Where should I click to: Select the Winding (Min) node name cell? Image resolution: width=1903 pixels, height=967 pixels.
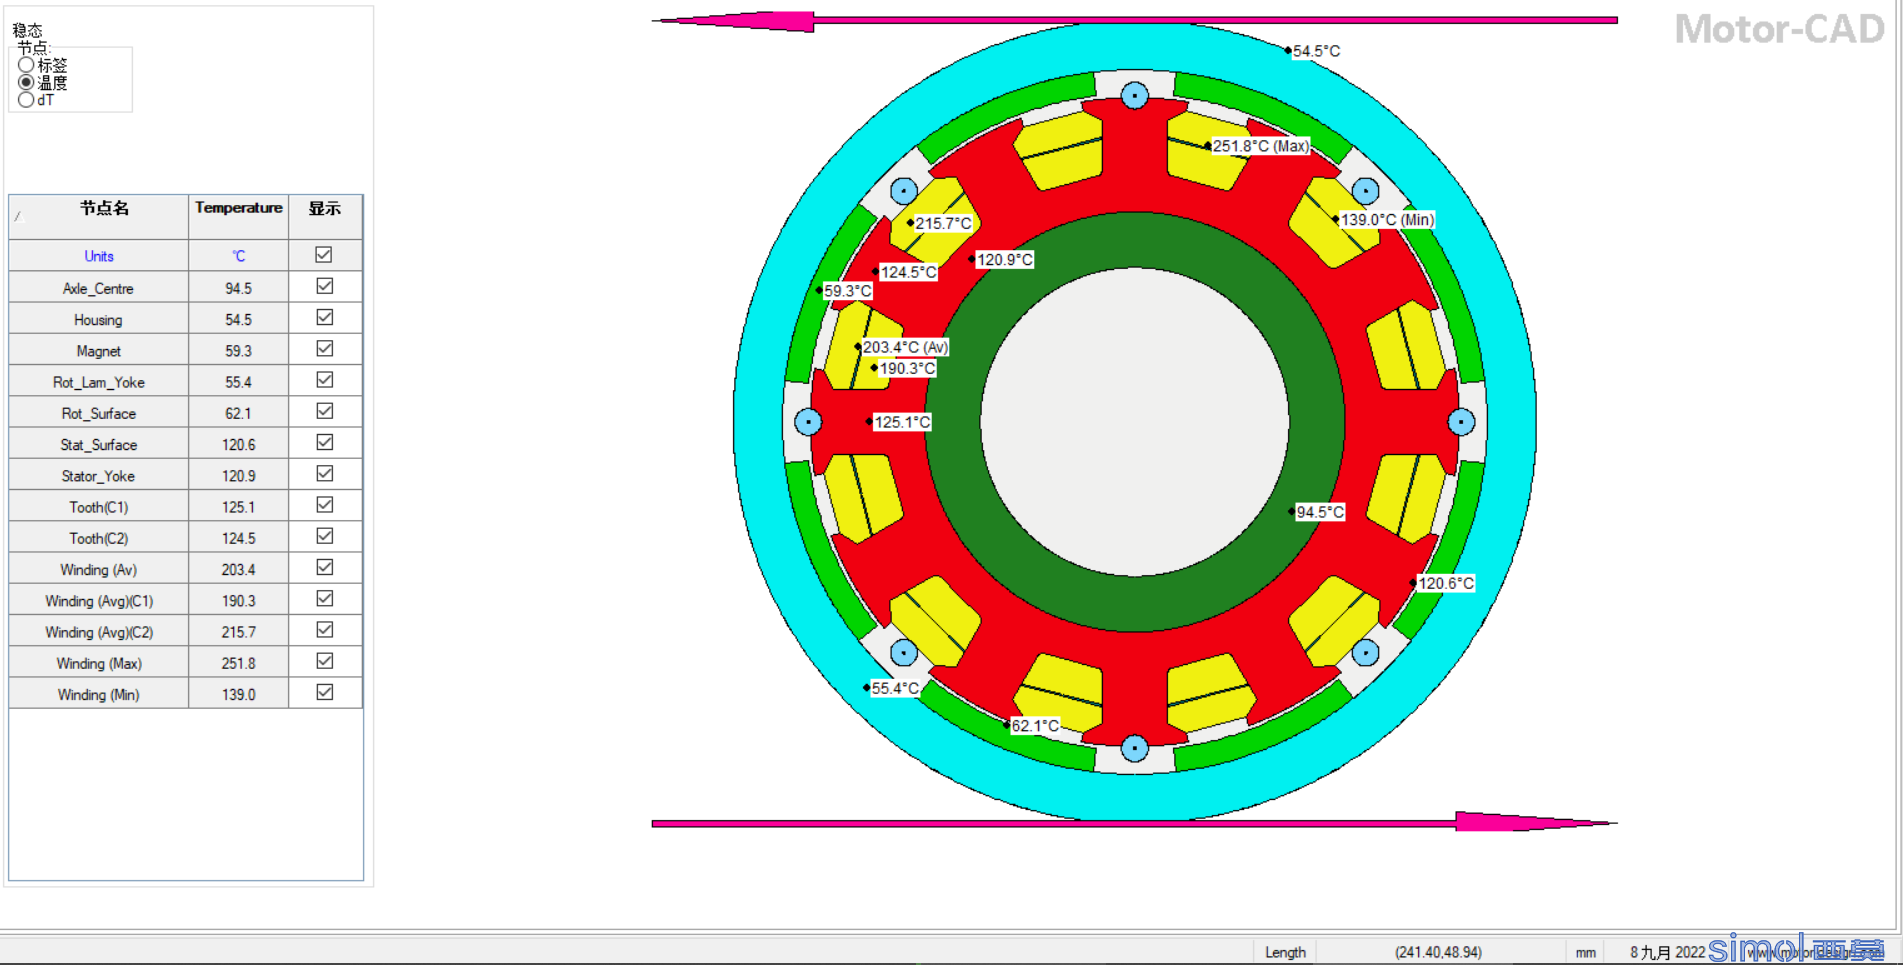99,695
